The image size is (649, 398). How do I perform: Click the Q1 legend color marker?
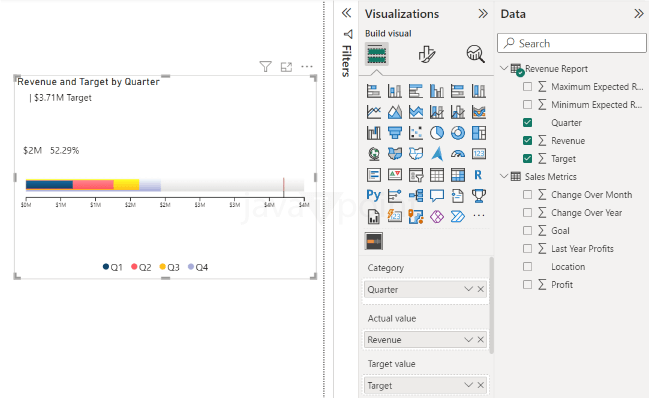pyautogui.click(x=106, y=266)
